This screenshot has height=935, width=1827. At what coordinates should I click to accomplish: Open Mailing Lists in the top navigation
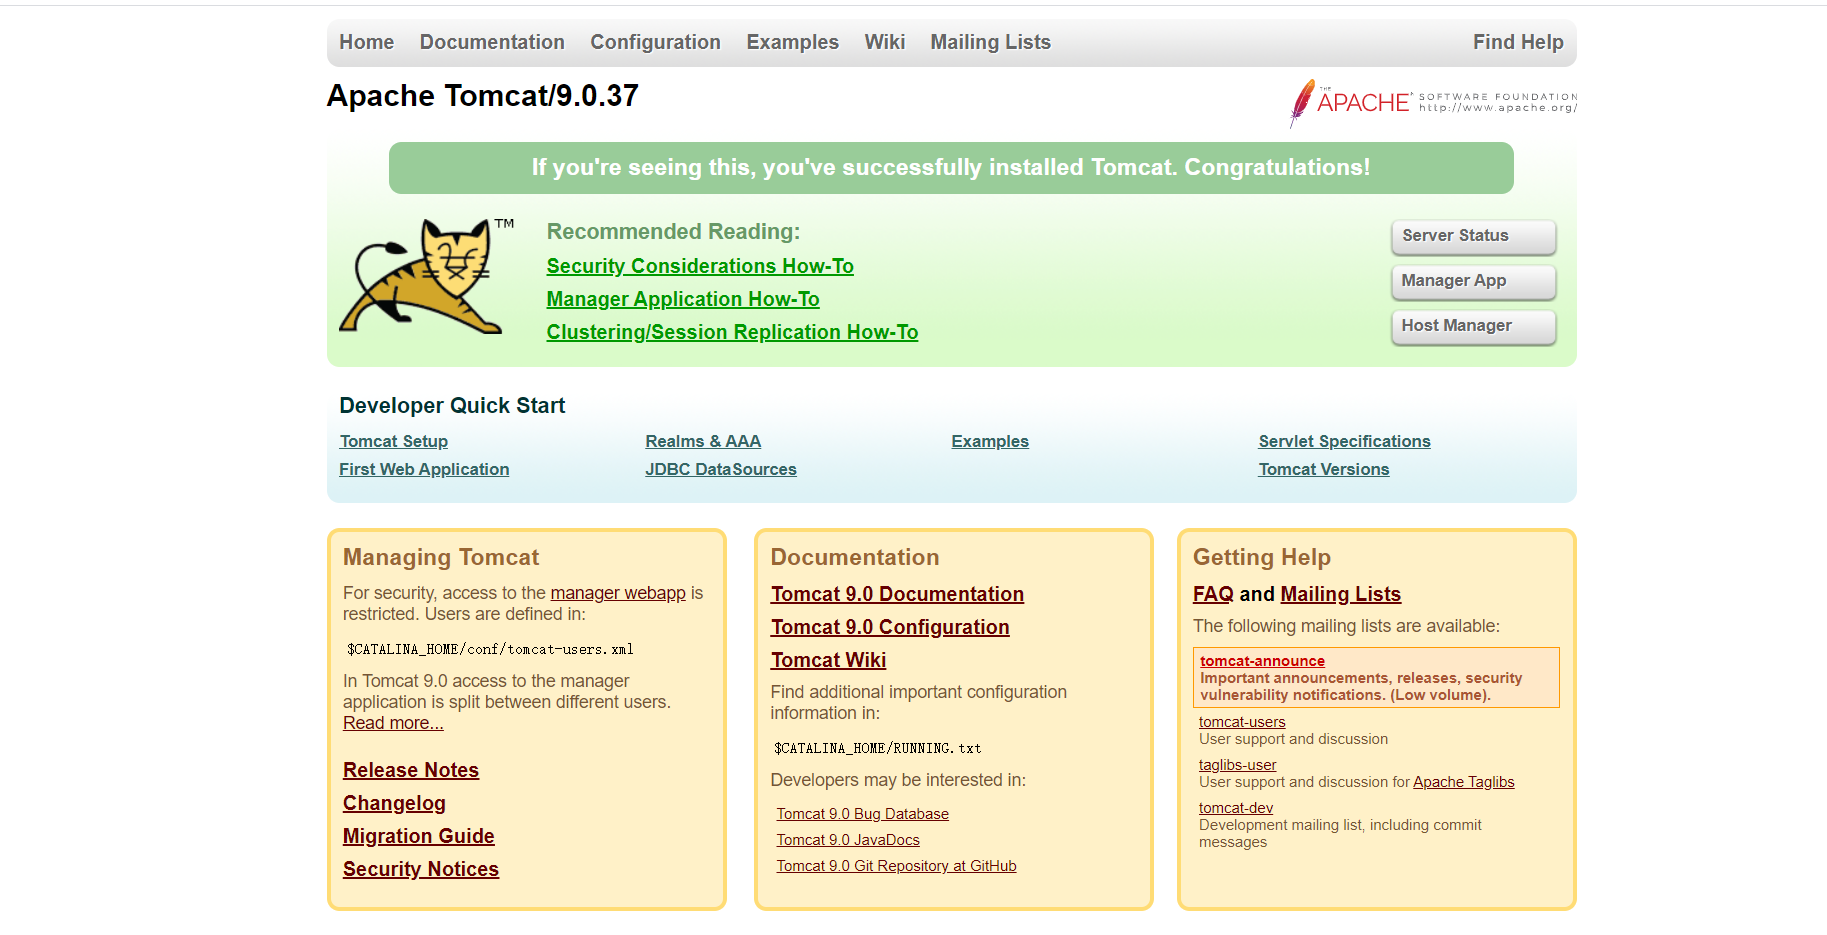990,42
